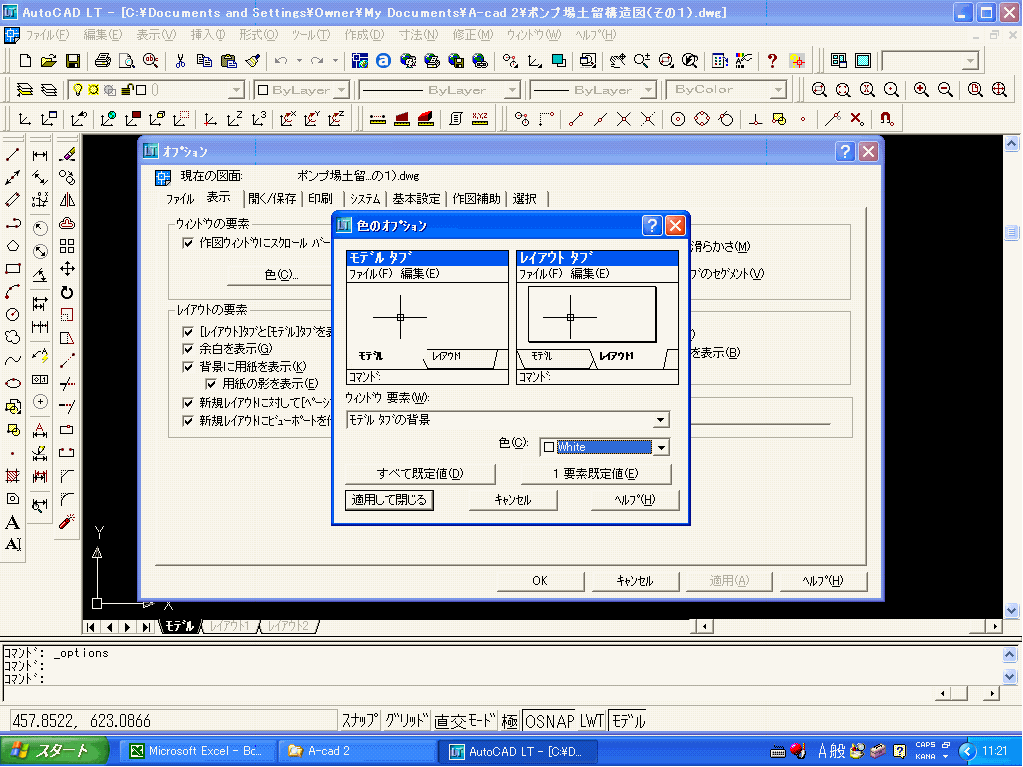Toggle 作図ウィンドウにスクロールバー checkbox

188,243
